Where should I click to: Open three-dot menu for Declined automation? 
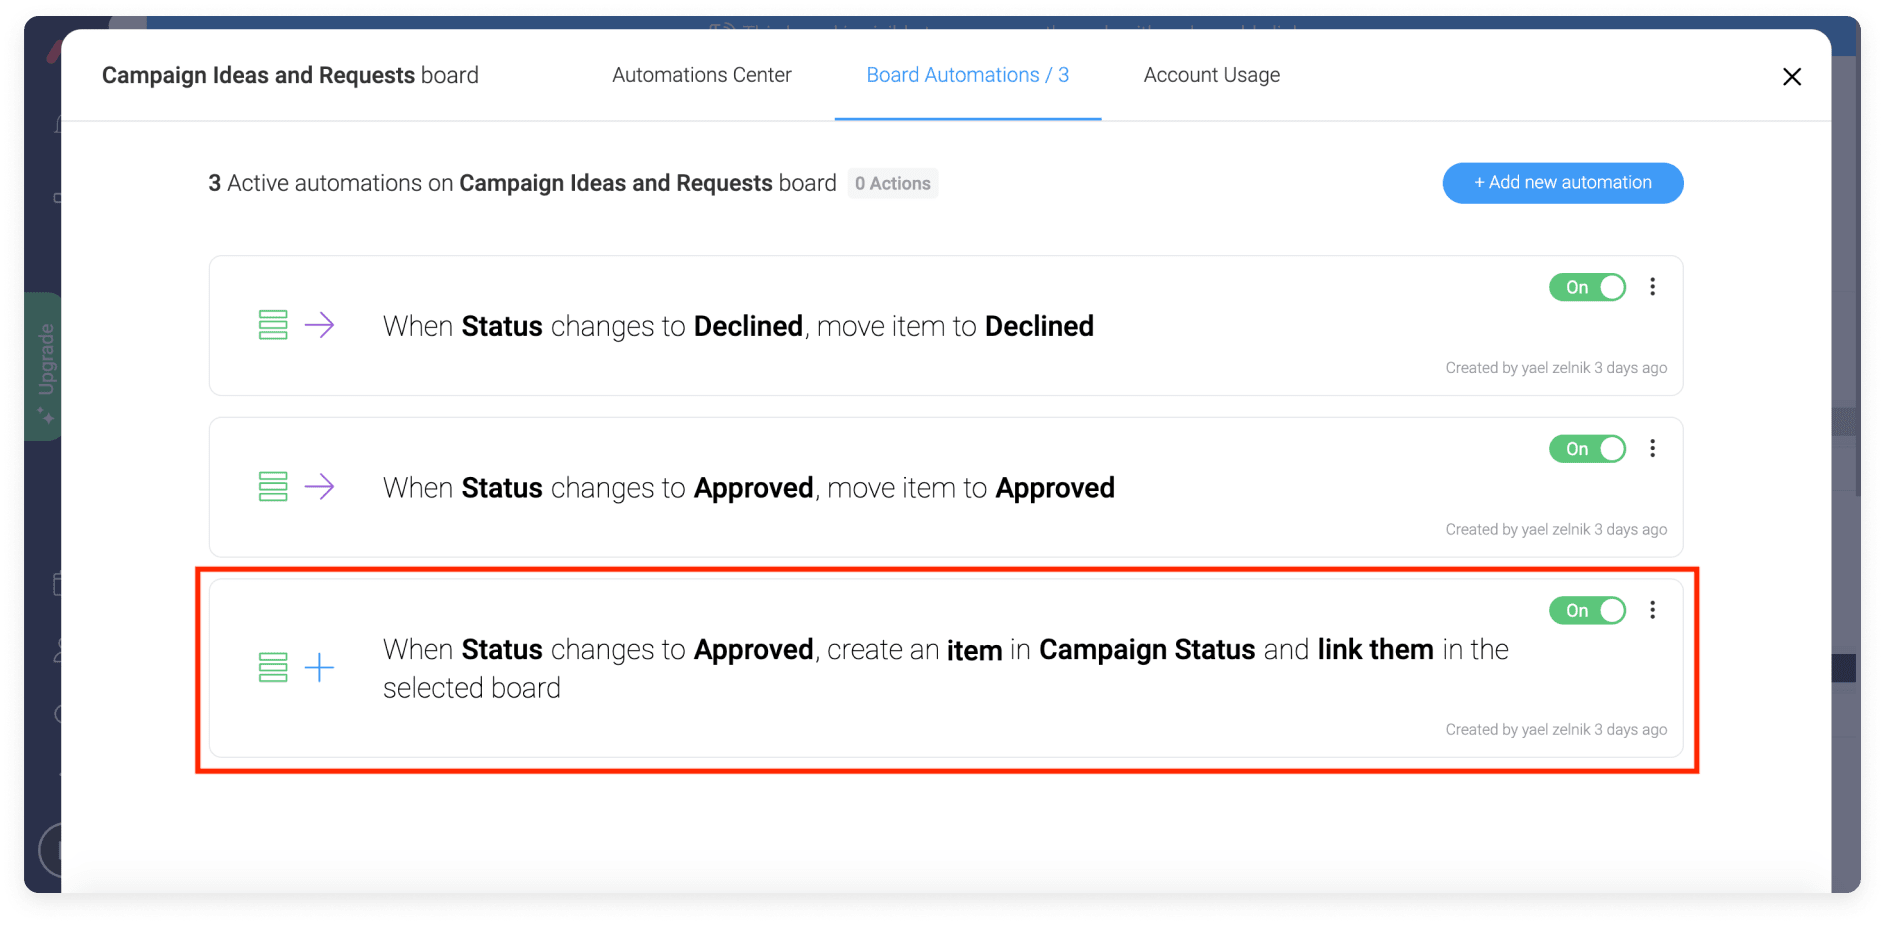[x=1652, y=287]
